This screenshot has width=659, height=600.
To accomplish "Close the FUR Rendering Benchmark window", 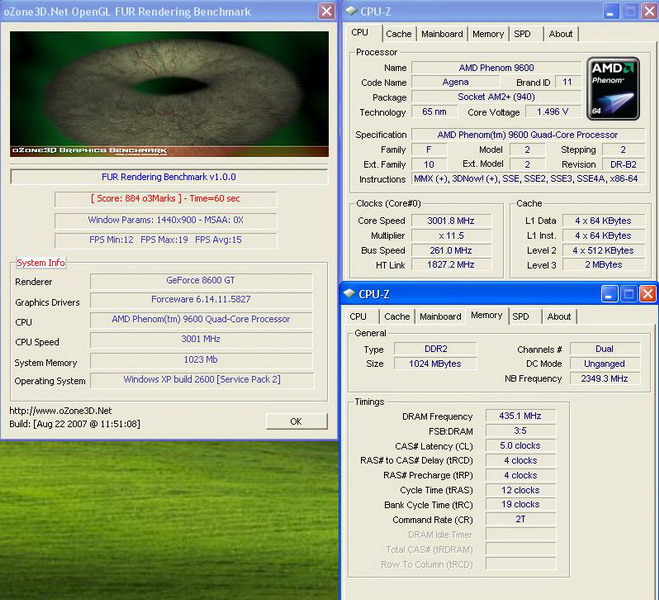I will coord(327,11).
